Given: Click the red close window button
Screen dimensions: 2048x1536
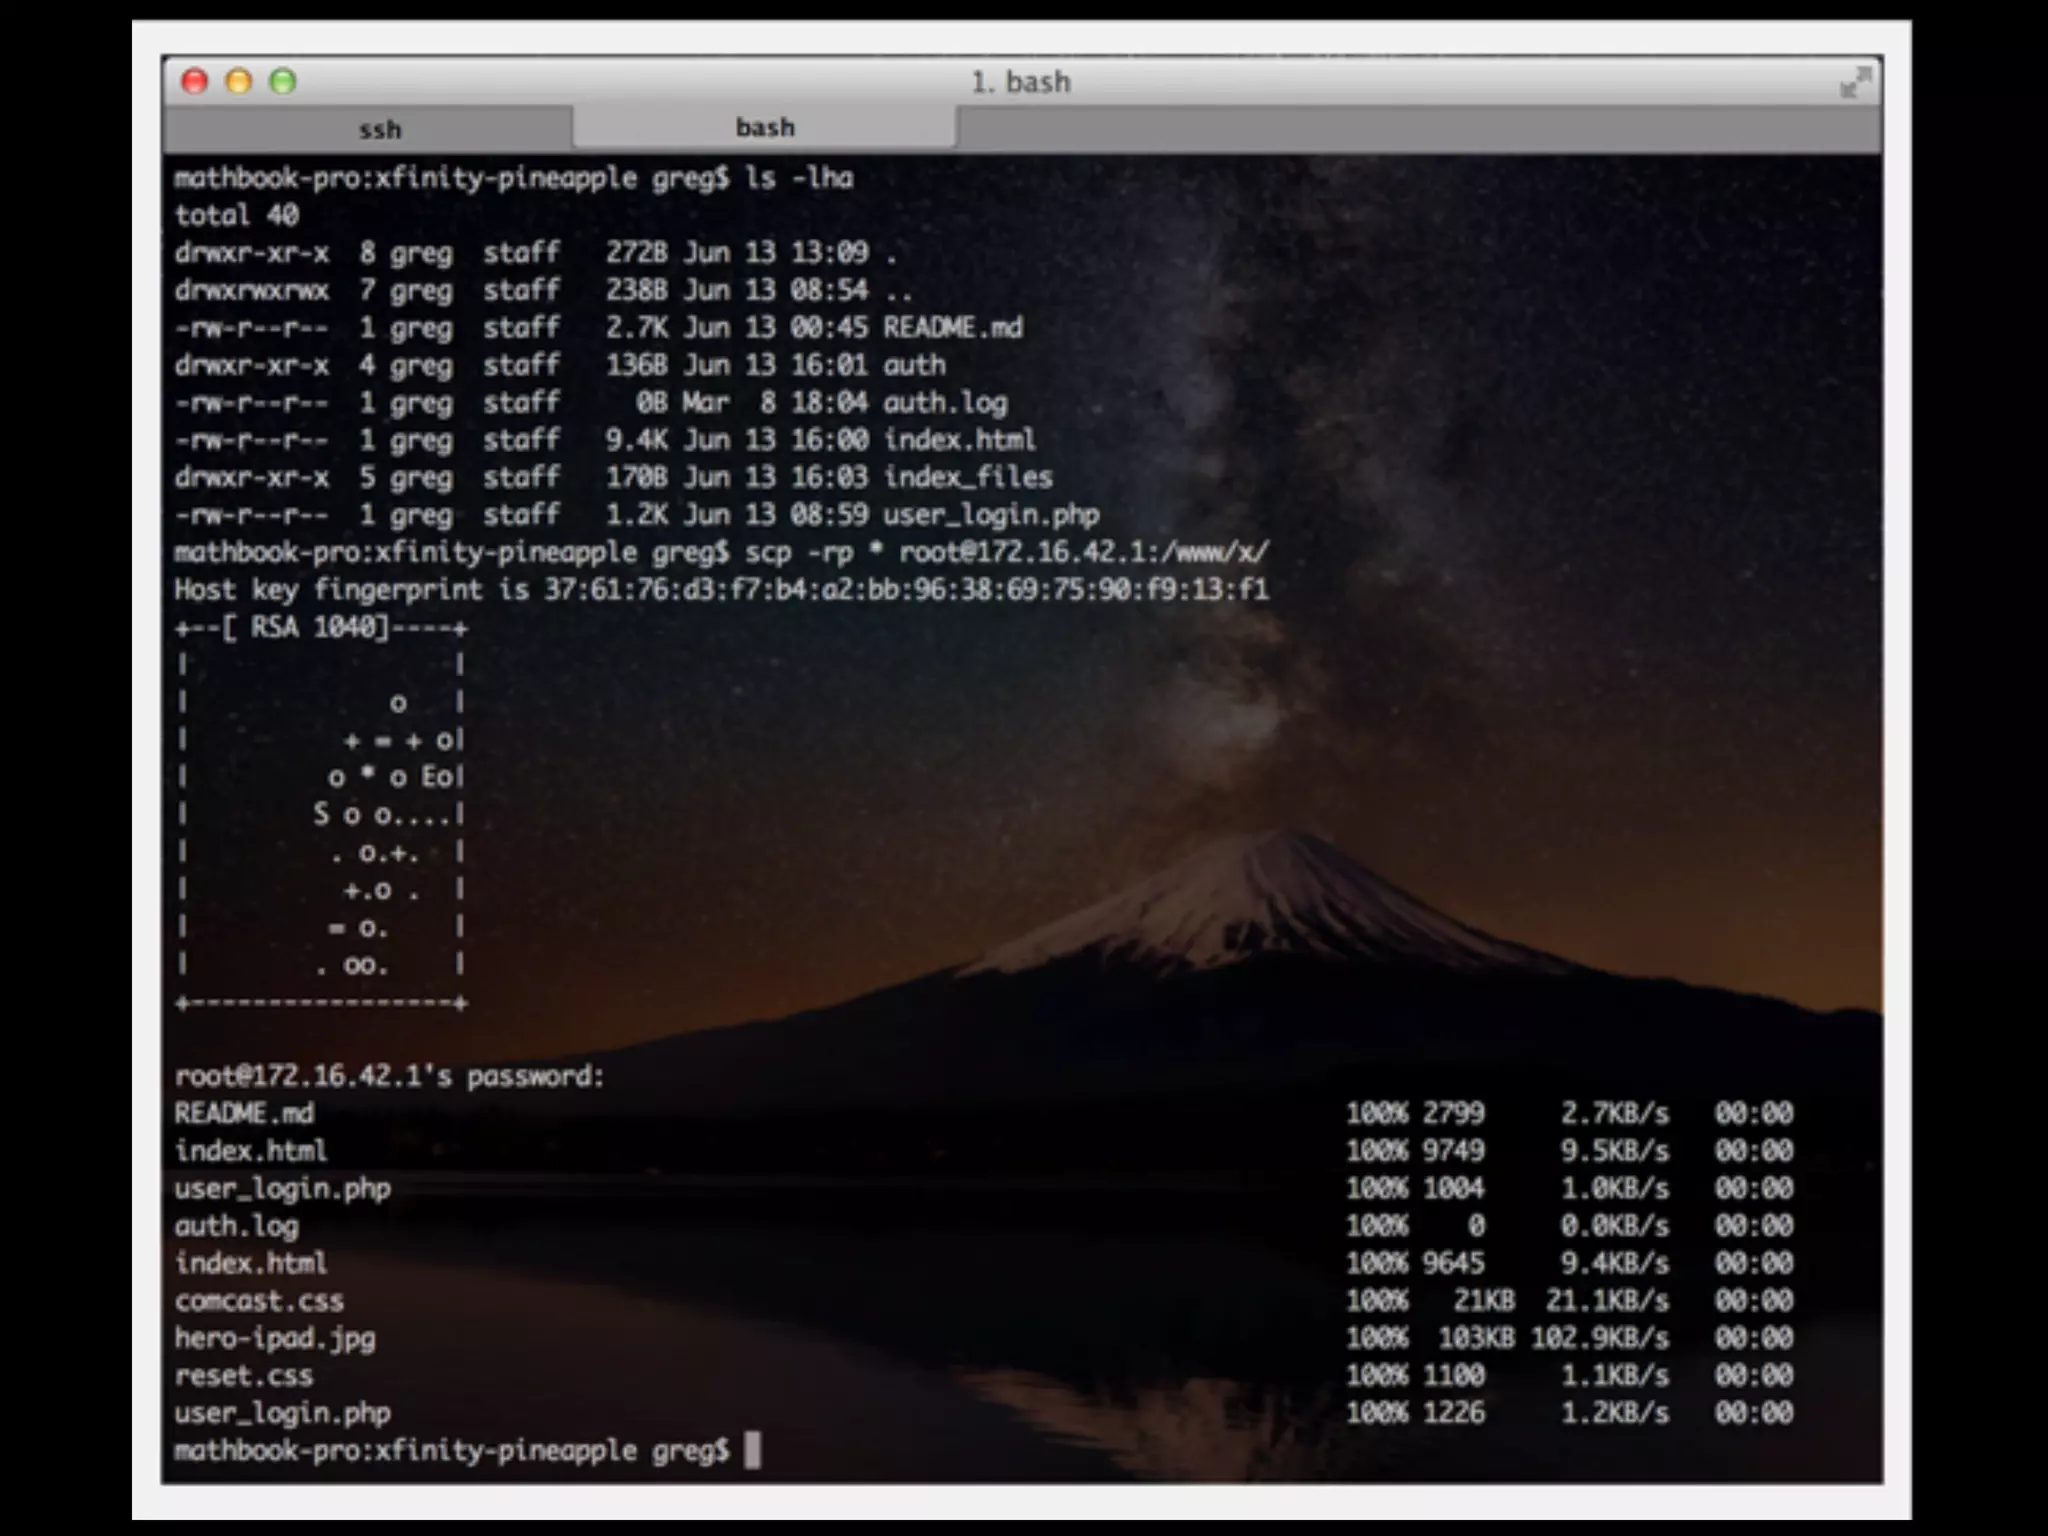Looking at the screenshot, I should pyautogui.click(x=195, y=82).
